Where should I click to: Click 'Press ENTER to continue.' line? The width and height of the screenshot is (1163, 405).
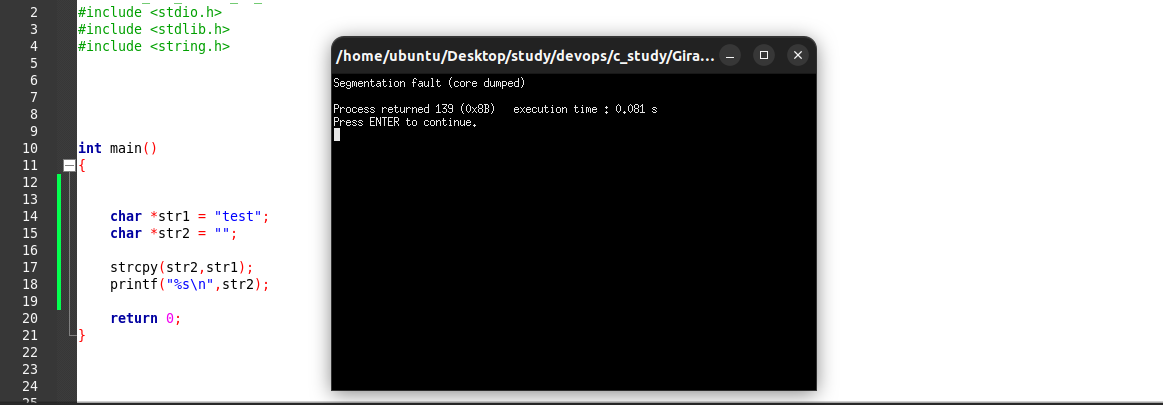pyautogui.click(x=405, y=122)
